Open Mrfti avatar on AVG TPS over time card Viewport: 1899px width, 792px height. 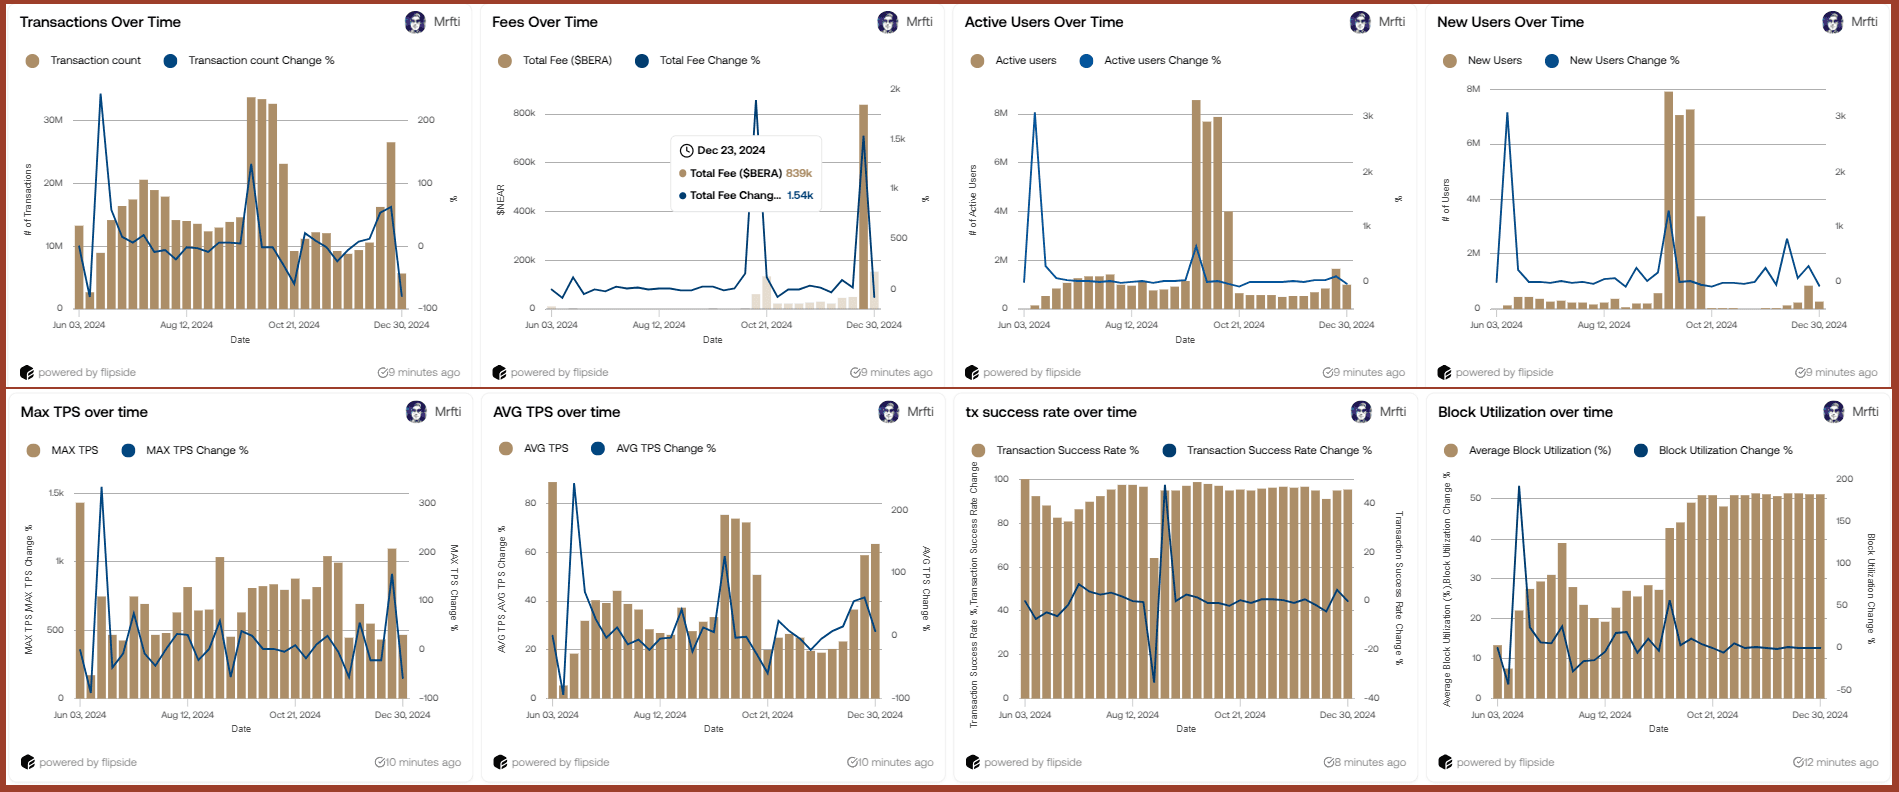click(x=889, y=412)
